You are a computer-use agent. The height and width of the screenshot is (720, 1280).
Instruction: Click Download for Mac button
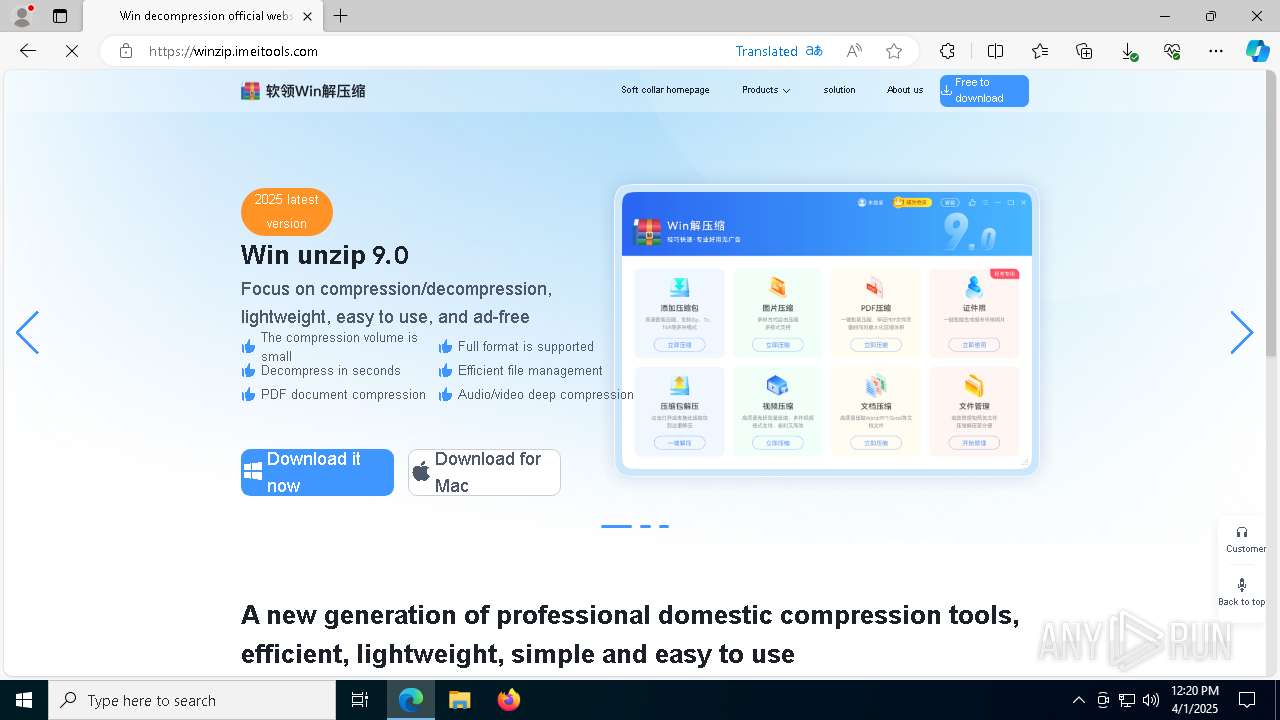[x=484, y=472]
